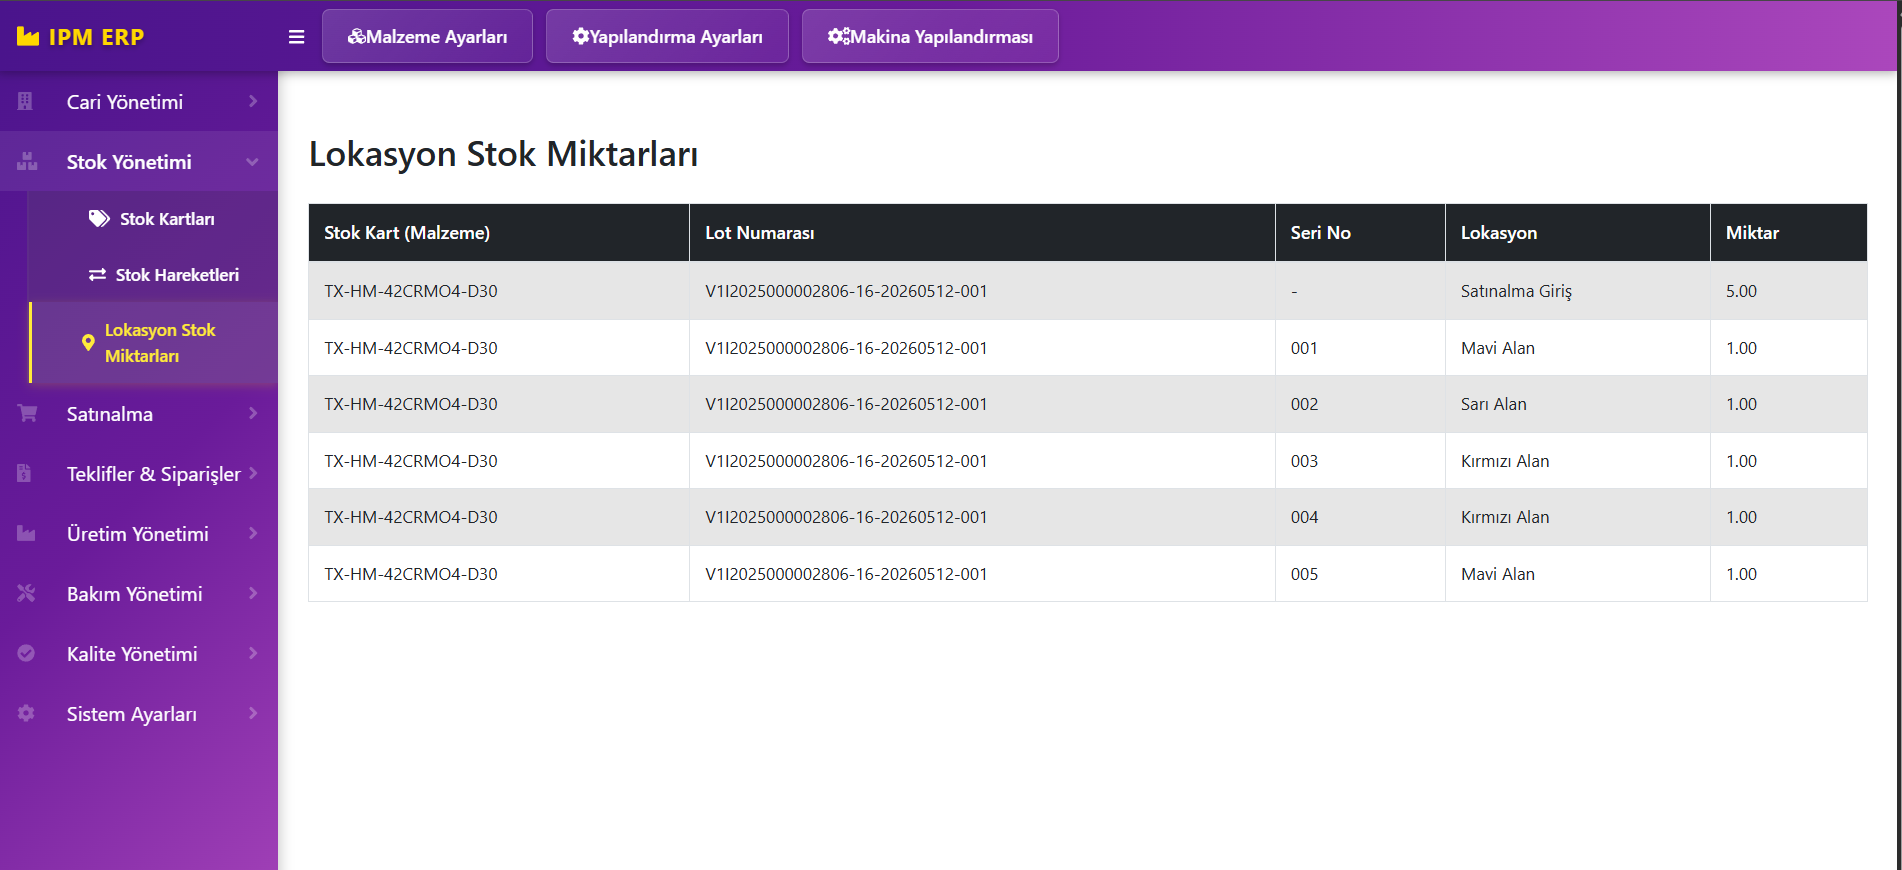Expand the Teklifler & Siparişler chevron
This screenshot has height=870, width=1902.
tap(253, 473)
